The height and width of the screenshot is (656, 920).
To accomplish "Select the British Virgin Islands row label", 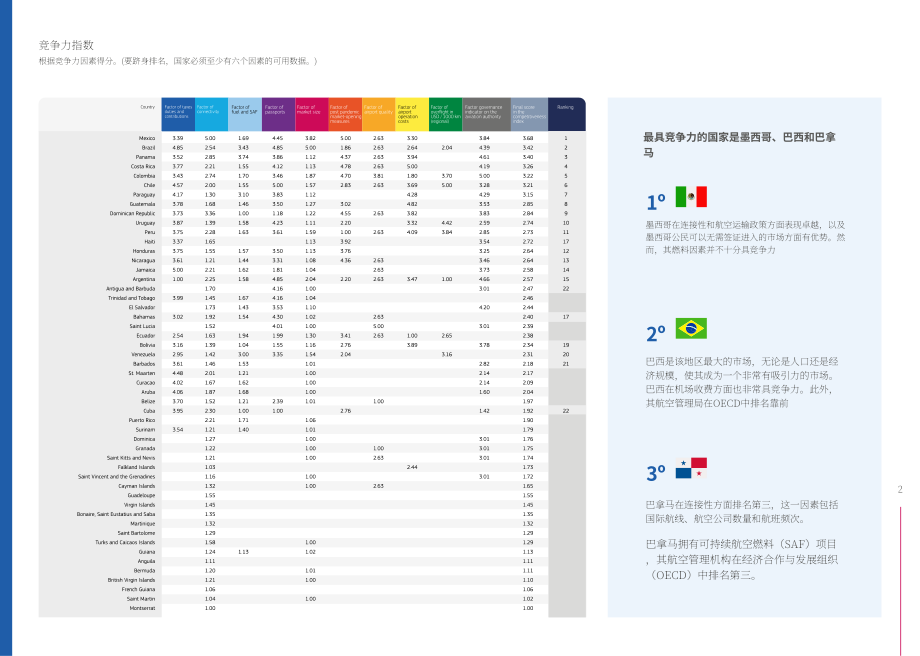I will click(x=131, y=580).
